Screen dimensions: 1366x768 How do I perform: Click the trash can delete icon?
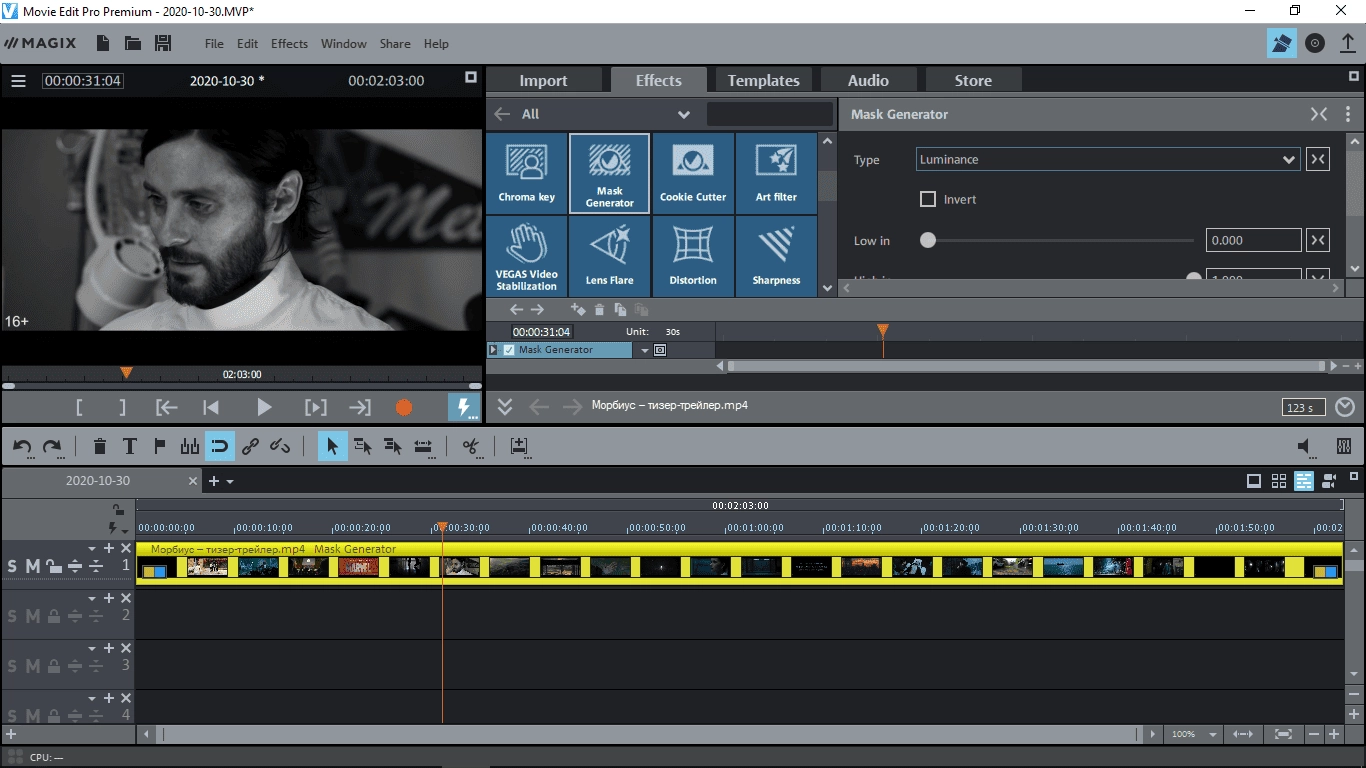coord(100,446)
